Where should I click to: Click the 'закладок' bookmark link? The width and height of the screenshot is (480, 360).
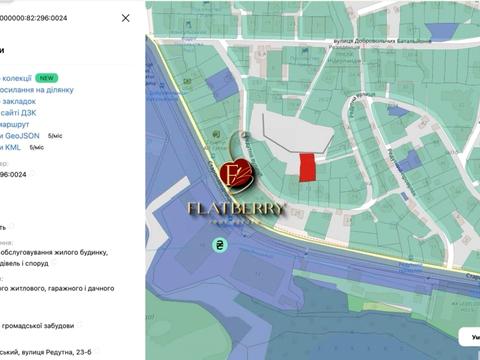[x=18, y=101]
